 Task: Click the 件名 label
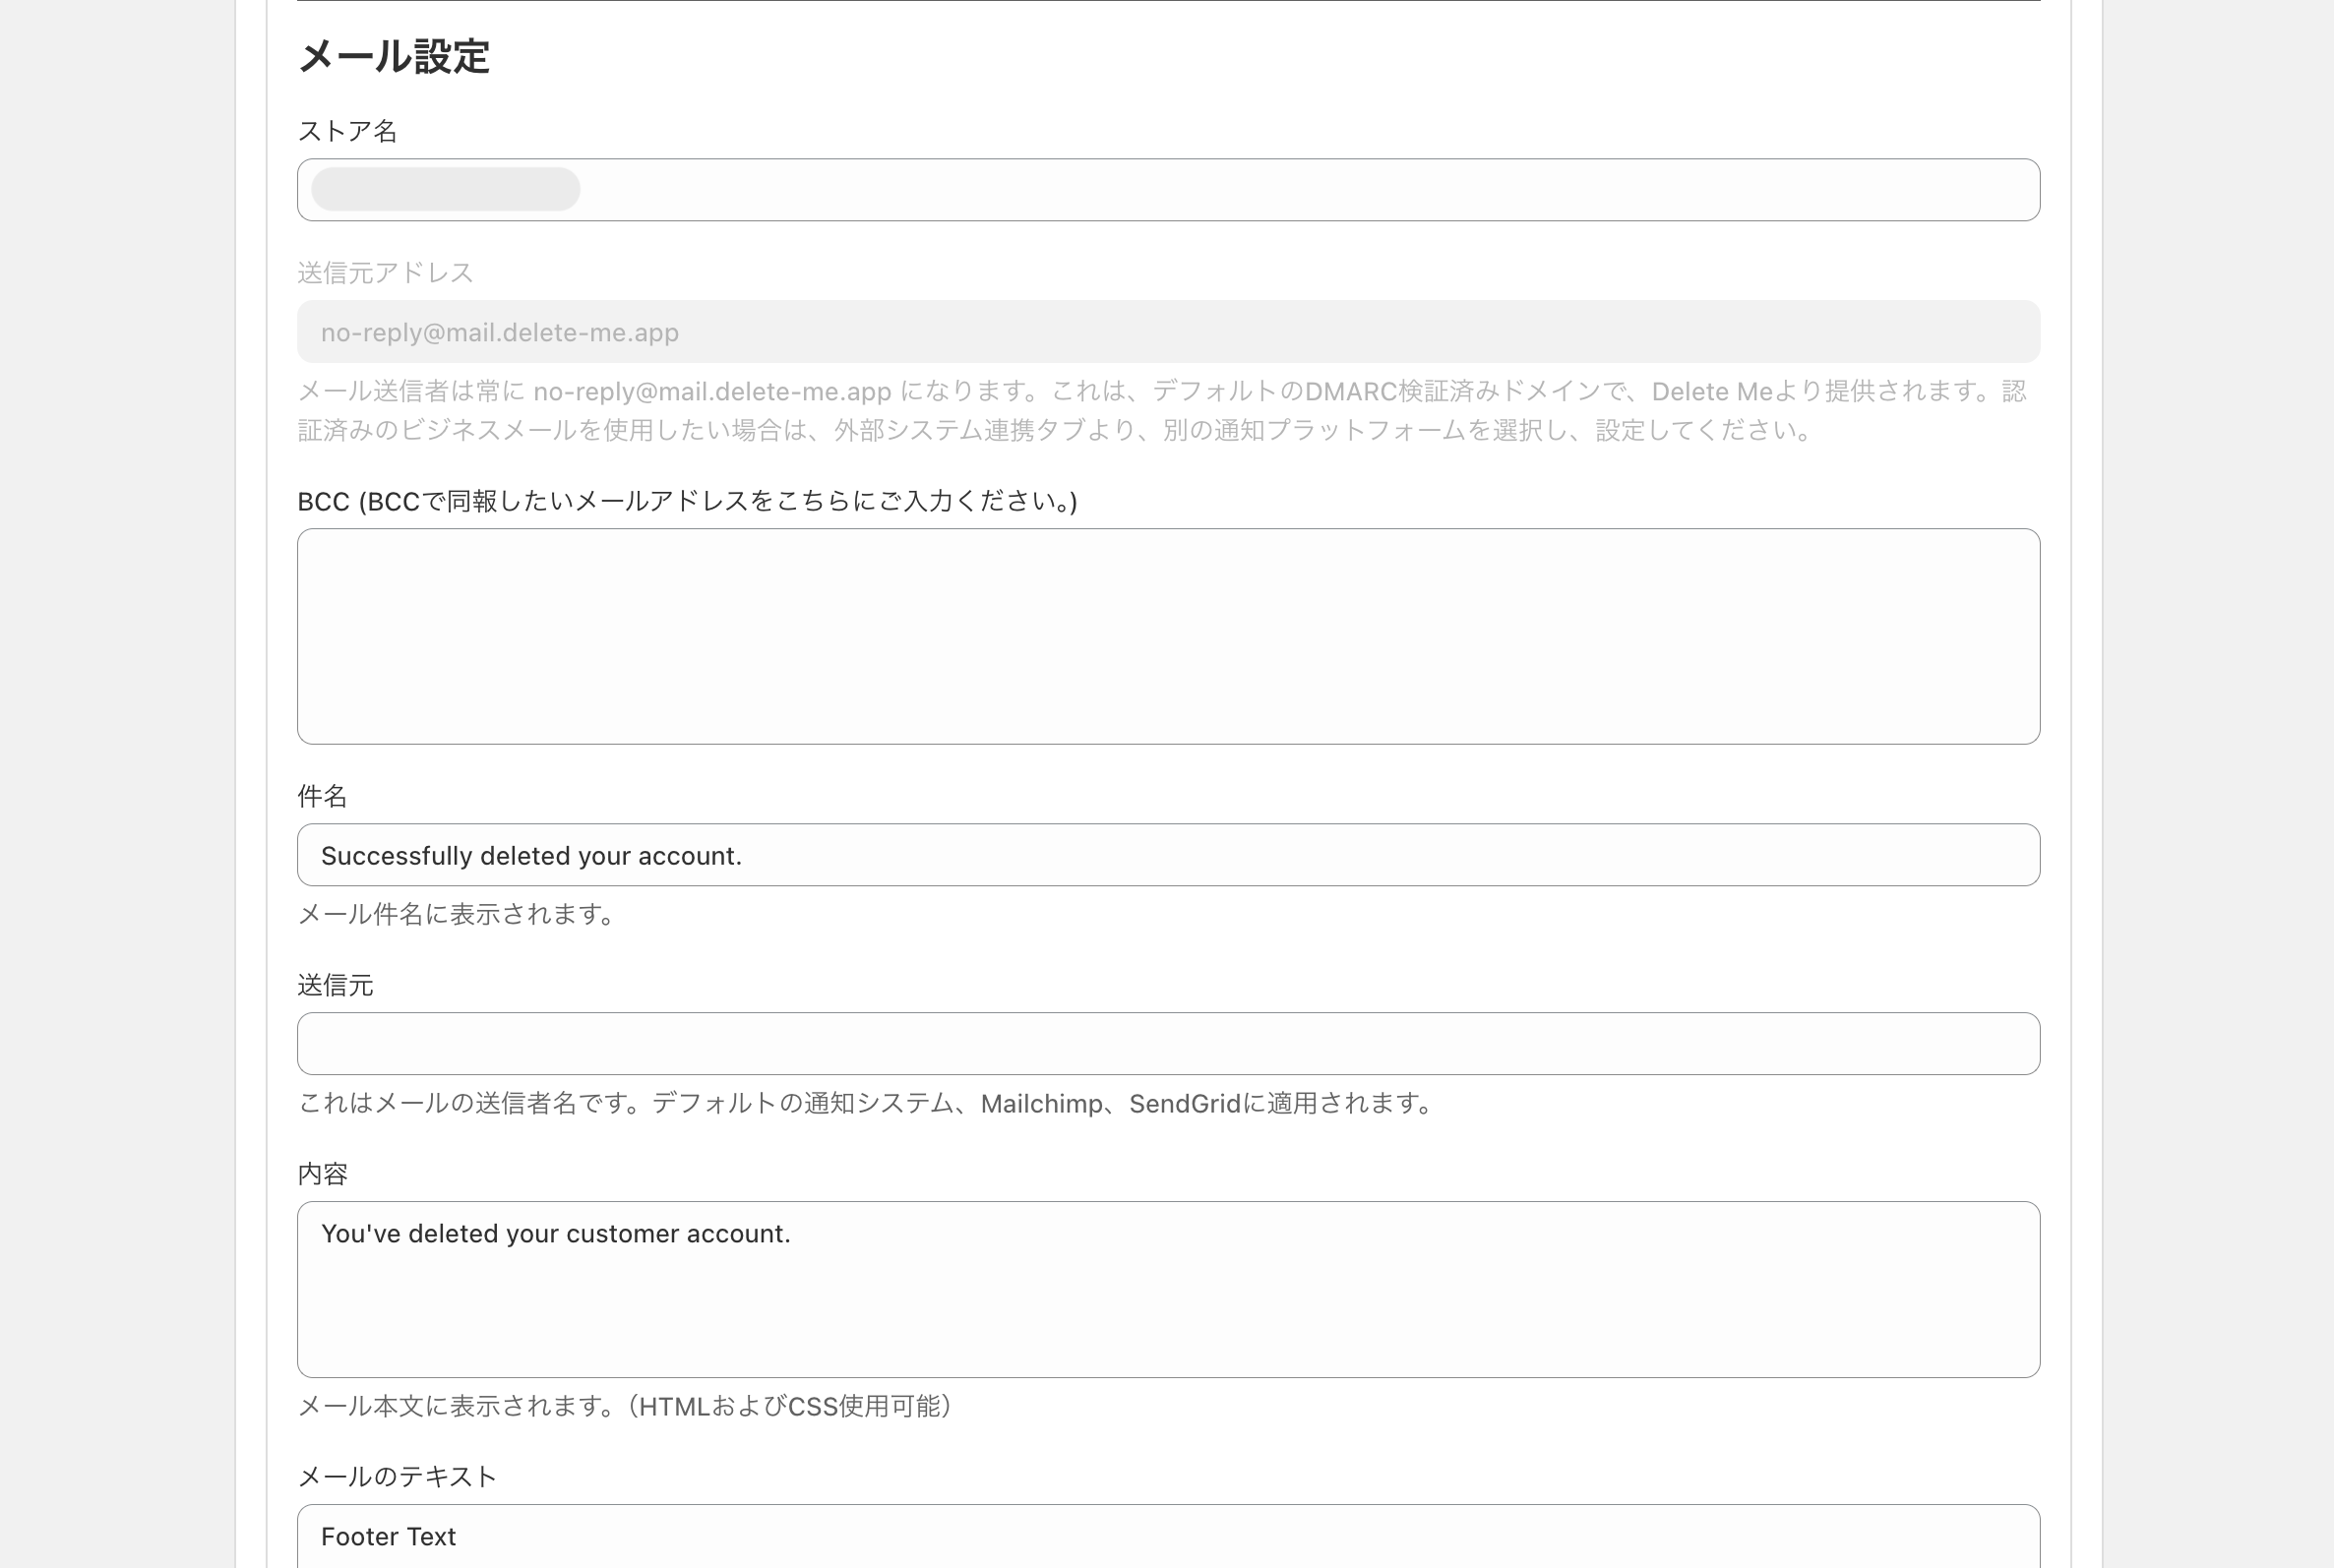point(322,796)
